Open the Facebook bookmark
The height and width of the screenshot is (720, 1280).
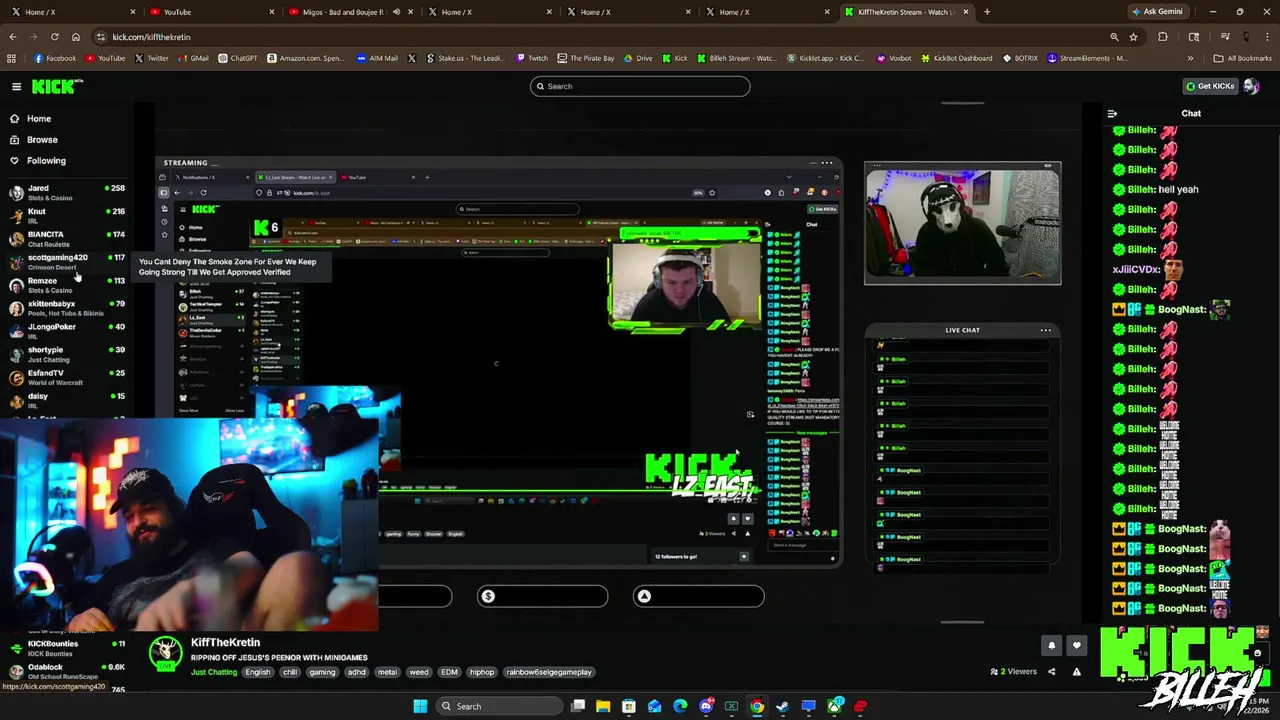tap(54, 58)
